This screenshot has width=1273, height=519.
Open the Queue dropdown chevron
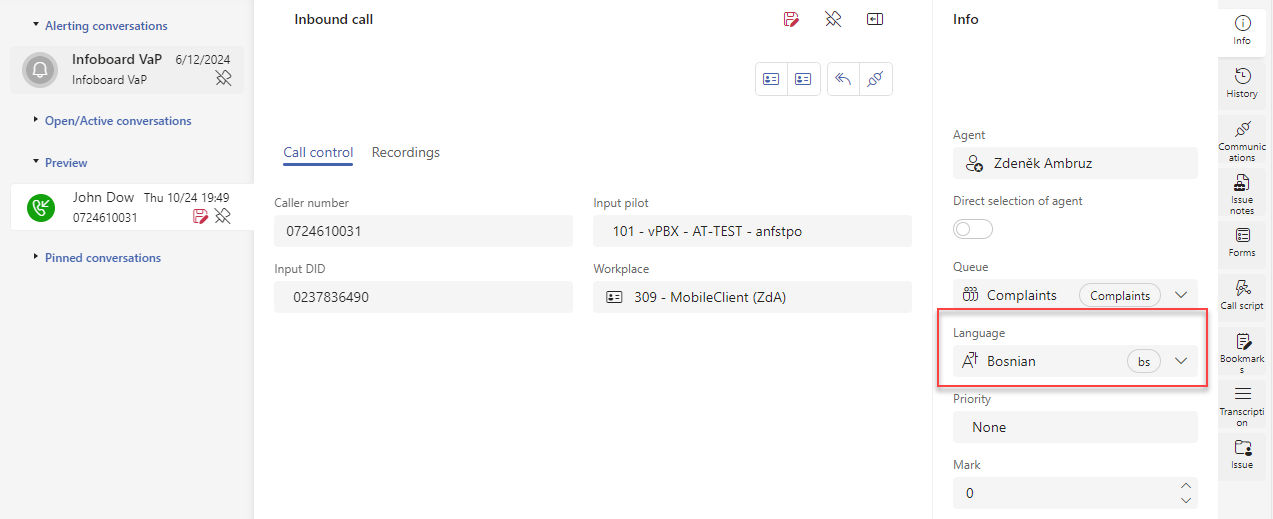[x=1181, y=295]
